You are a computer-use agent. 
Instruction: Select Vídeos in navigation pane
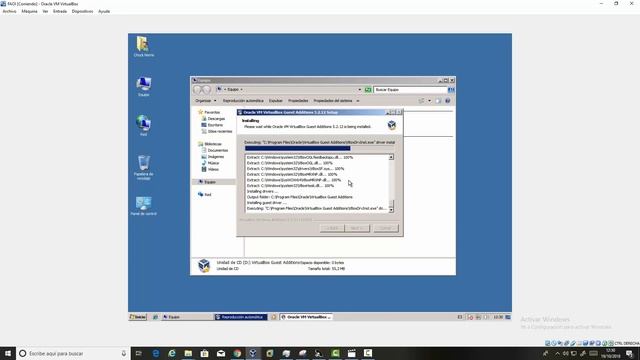pyautogui.click(x=210, y=169)
